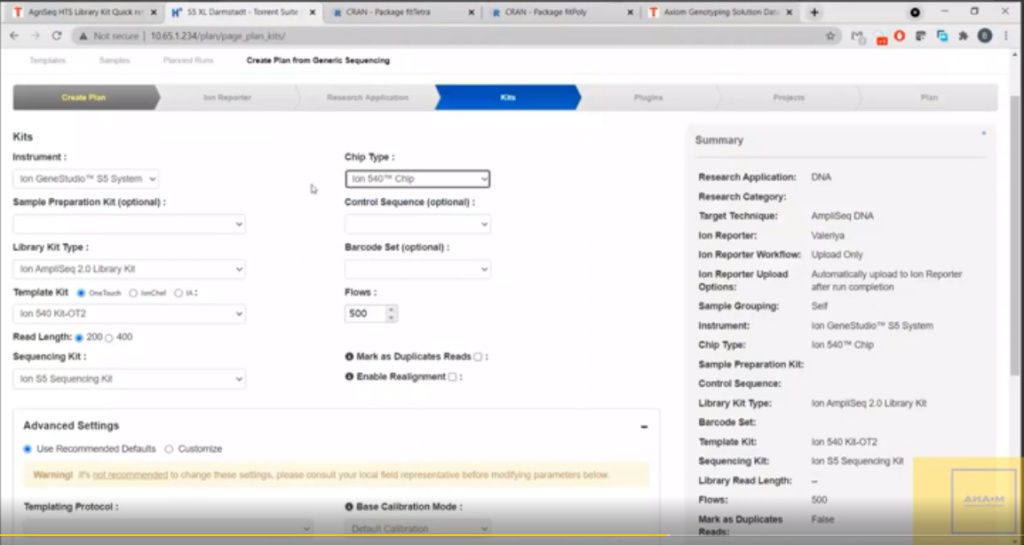Bookmark this page with the star icon
This screenshot has height=545, width=1024.
click(830, 35)
